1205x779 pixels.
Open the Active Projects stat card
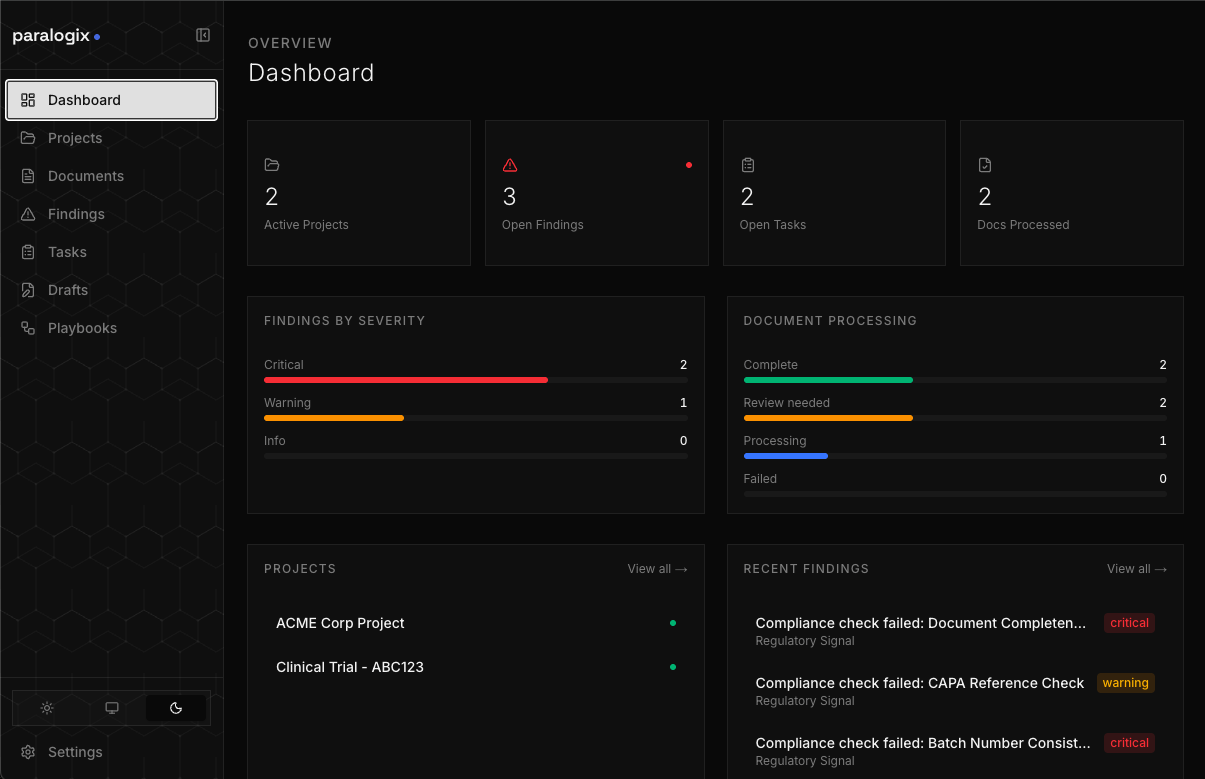pos(359,193)
